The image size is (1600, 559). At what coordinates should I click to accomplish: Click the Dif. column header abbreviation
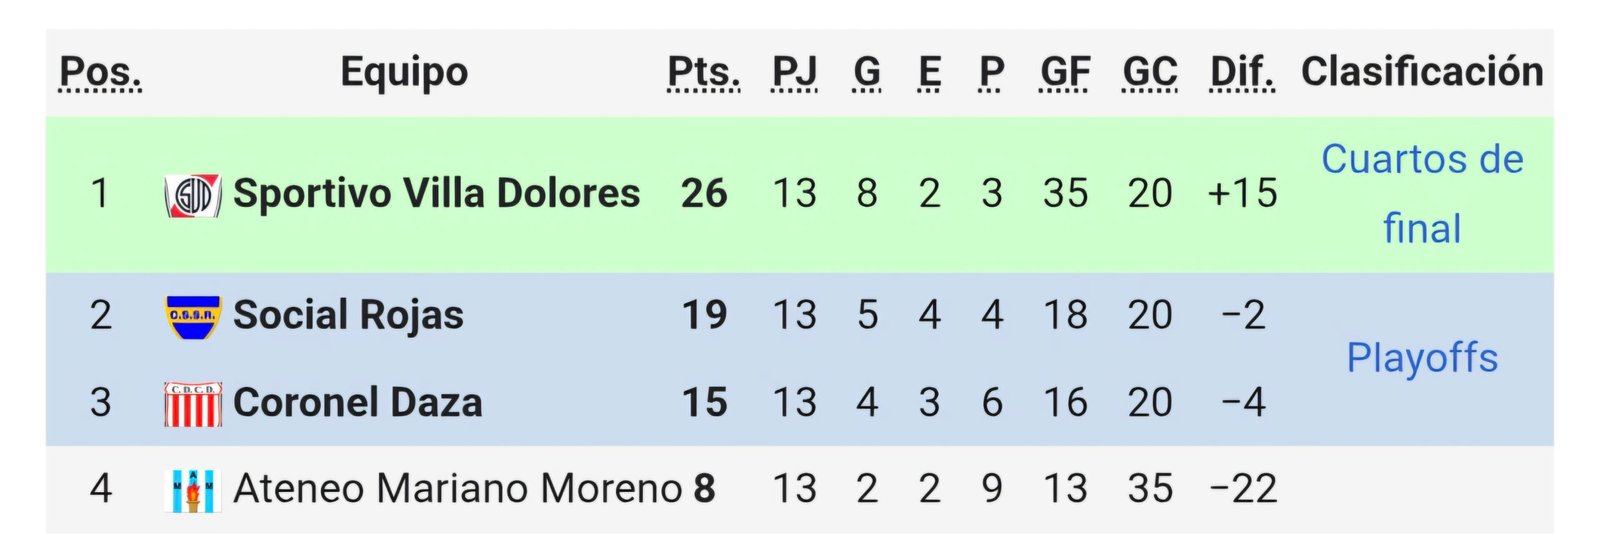point(1242,72)
